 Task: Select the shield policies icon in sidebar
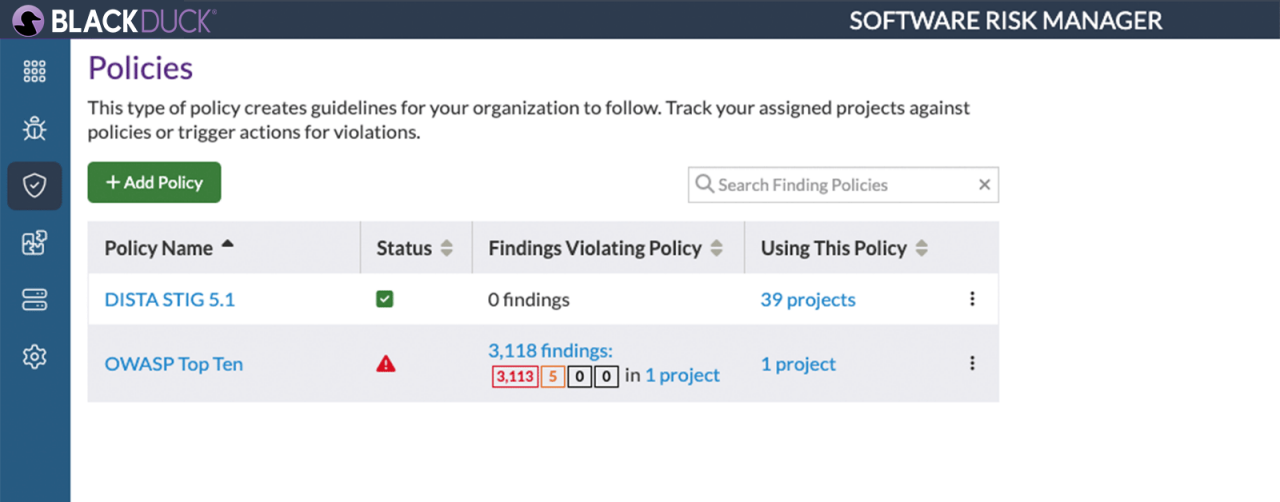pyautogui.click(x=35, y=186)
